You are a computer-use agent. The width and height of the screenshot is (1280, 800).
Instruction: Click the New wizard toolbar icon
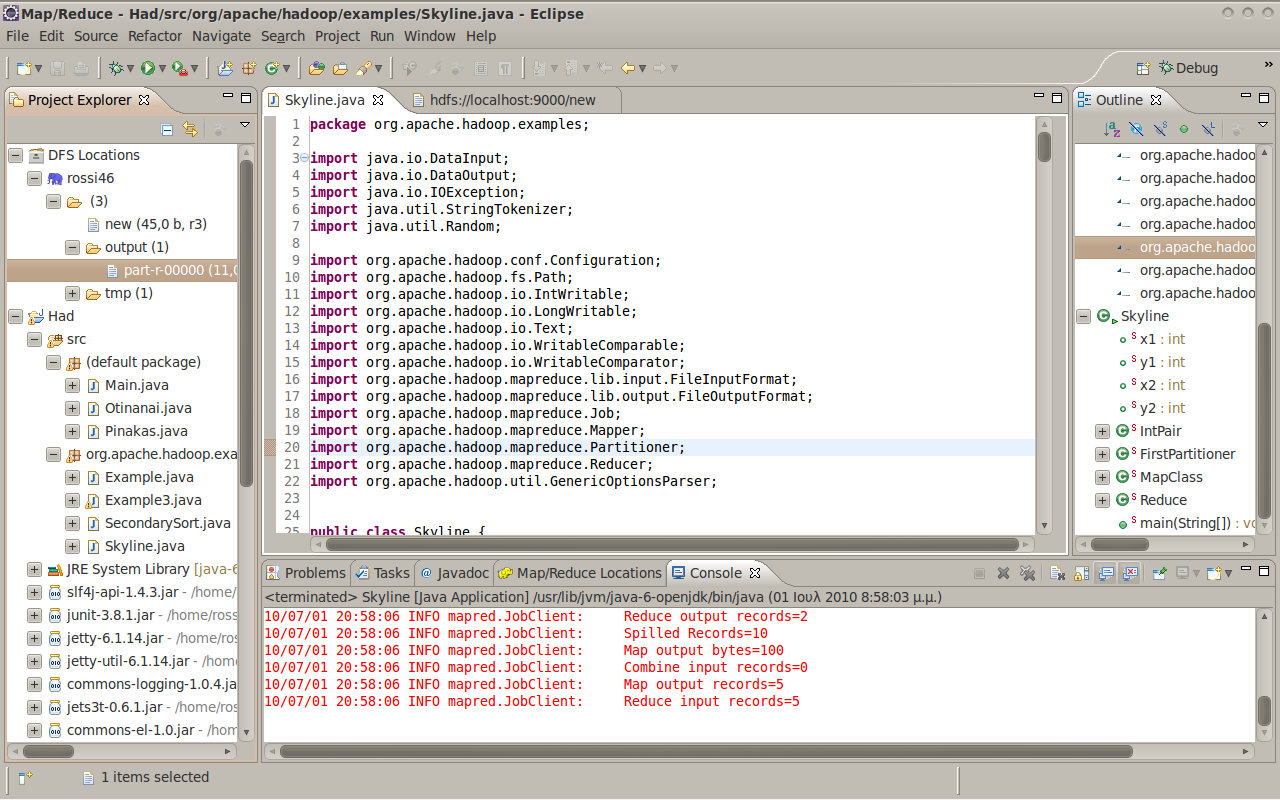point(24,68)
